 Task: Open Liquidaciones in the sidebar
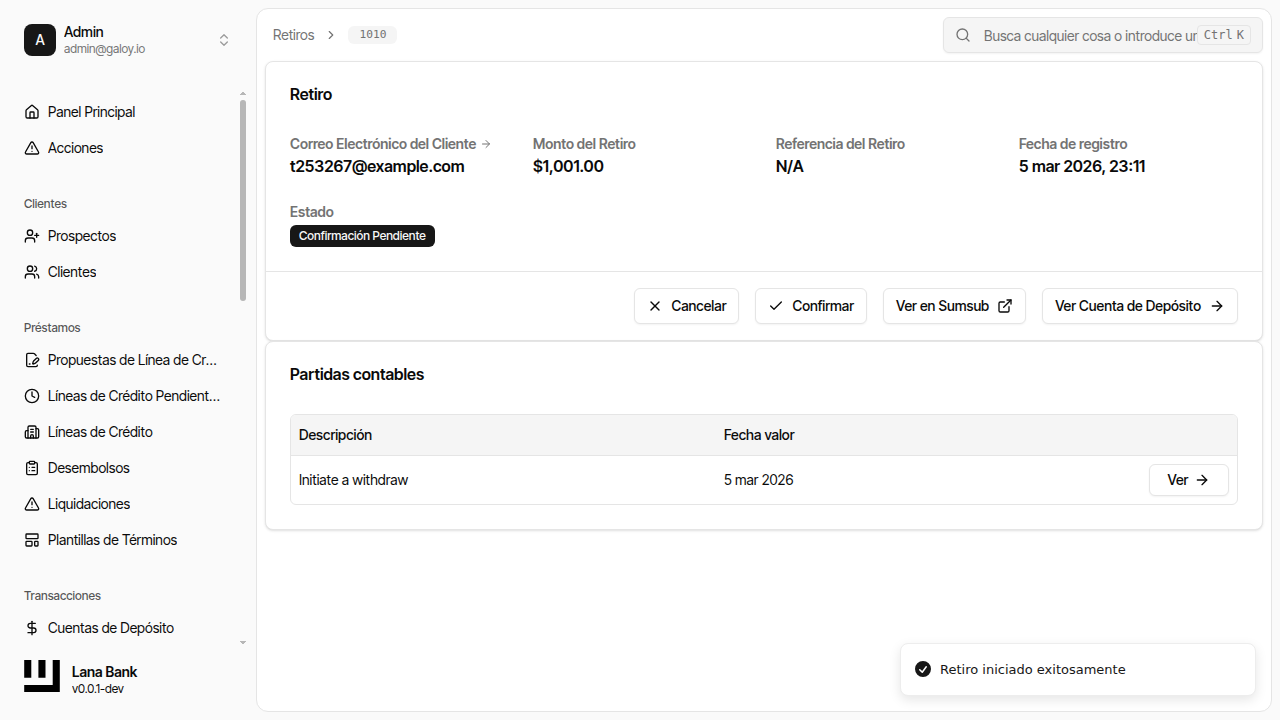tap(89, 504)
